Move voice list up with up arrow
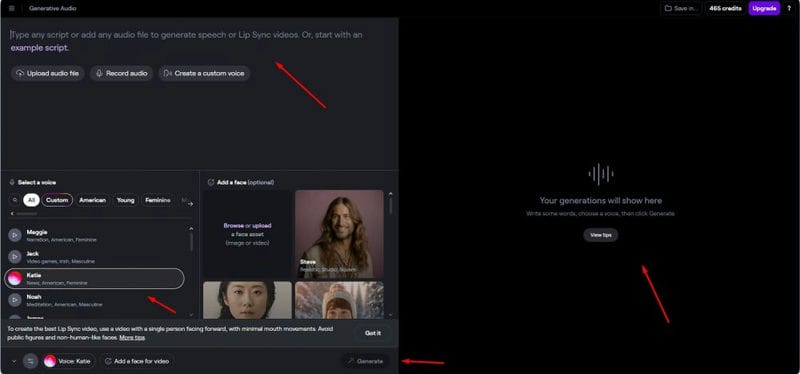The image size is (800, 374). (191, 229)
